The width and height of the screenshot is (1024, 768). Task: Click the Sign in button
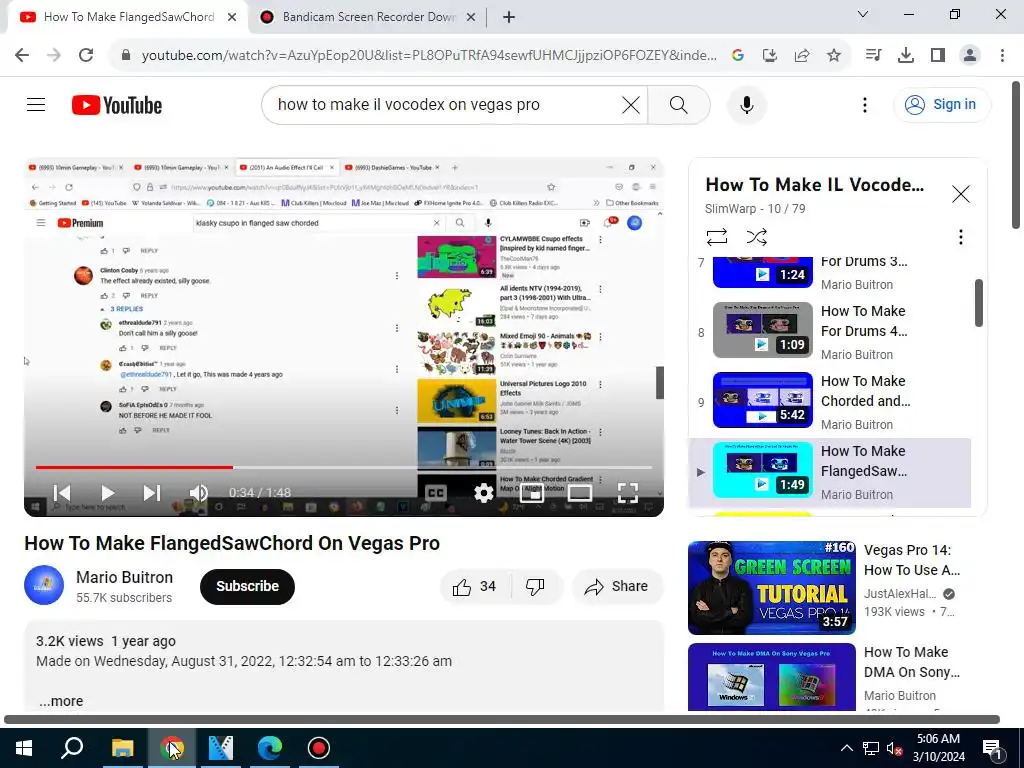942,104
